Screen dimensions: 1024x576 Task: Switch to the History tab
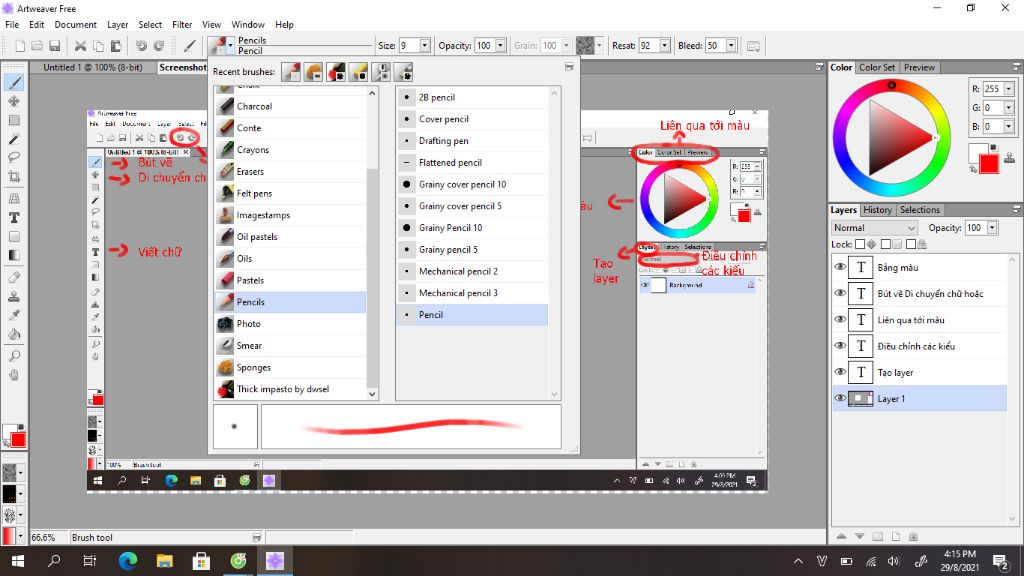coord(877,210)
